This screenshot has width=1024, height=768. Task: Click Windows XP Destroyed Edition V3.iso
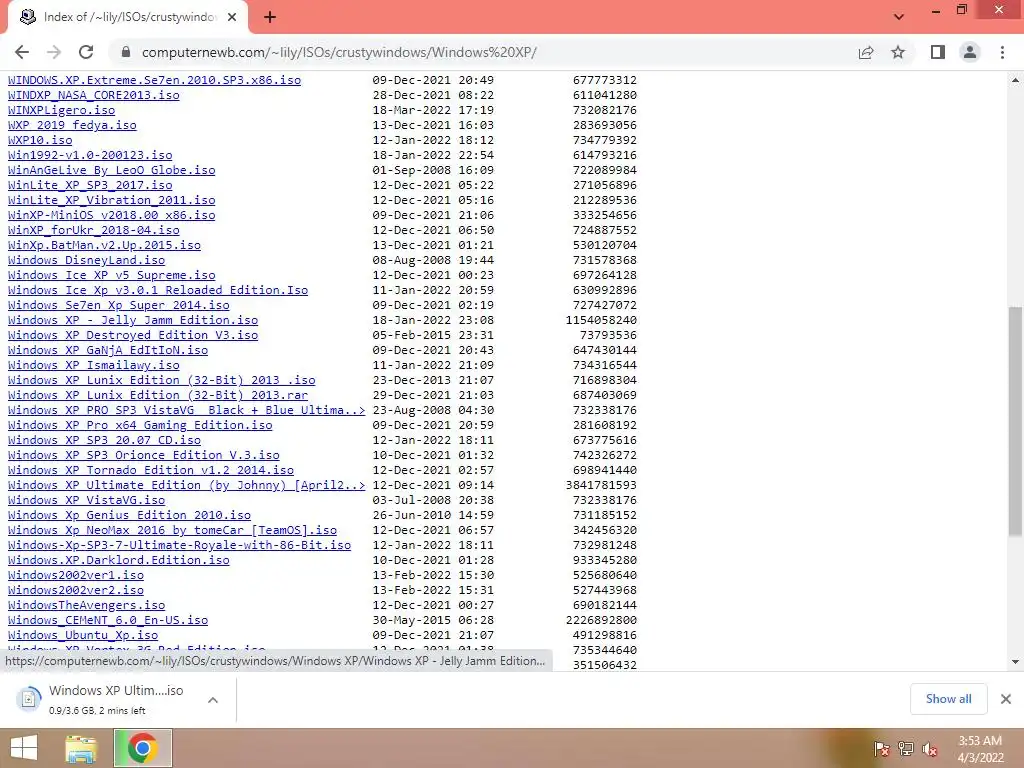click(x=133, y=335)
